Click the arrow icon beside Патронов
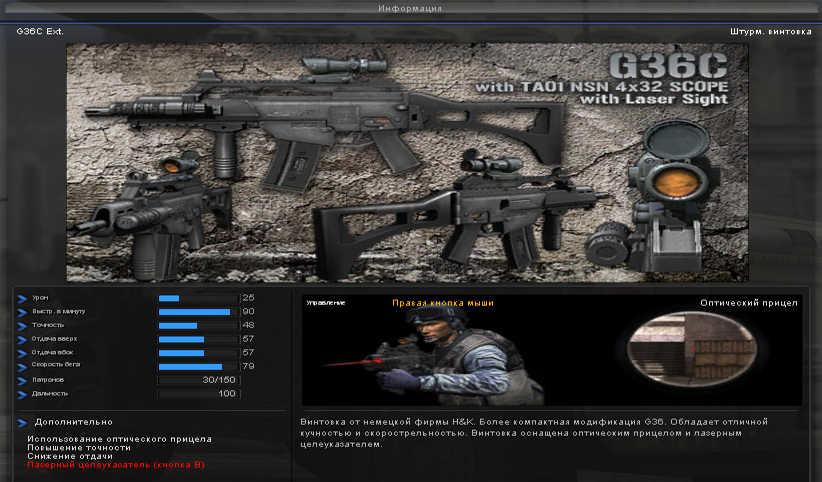 [22, 380]
